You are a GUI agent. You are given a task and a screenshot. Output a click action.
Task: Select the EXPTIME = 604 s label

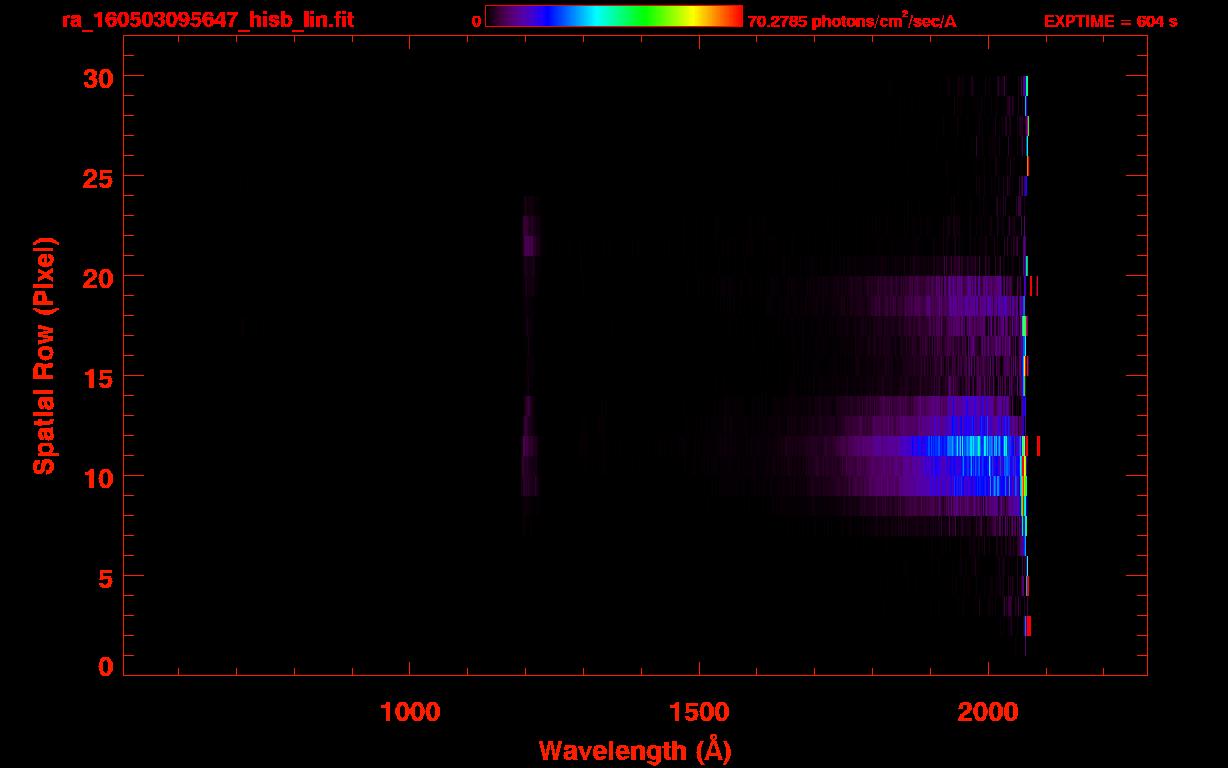click(x=1110, y=21)
